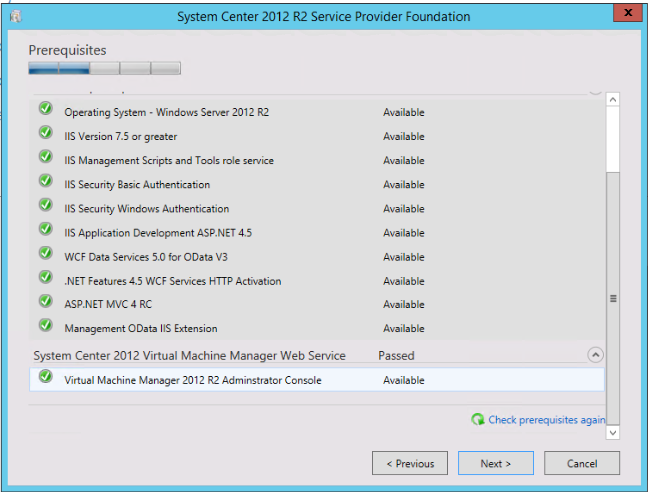This screenshot has height=492, width=648.
Task: Collapse the Virtual Machine Manager Web Service section
Action: tap(595, 355)
